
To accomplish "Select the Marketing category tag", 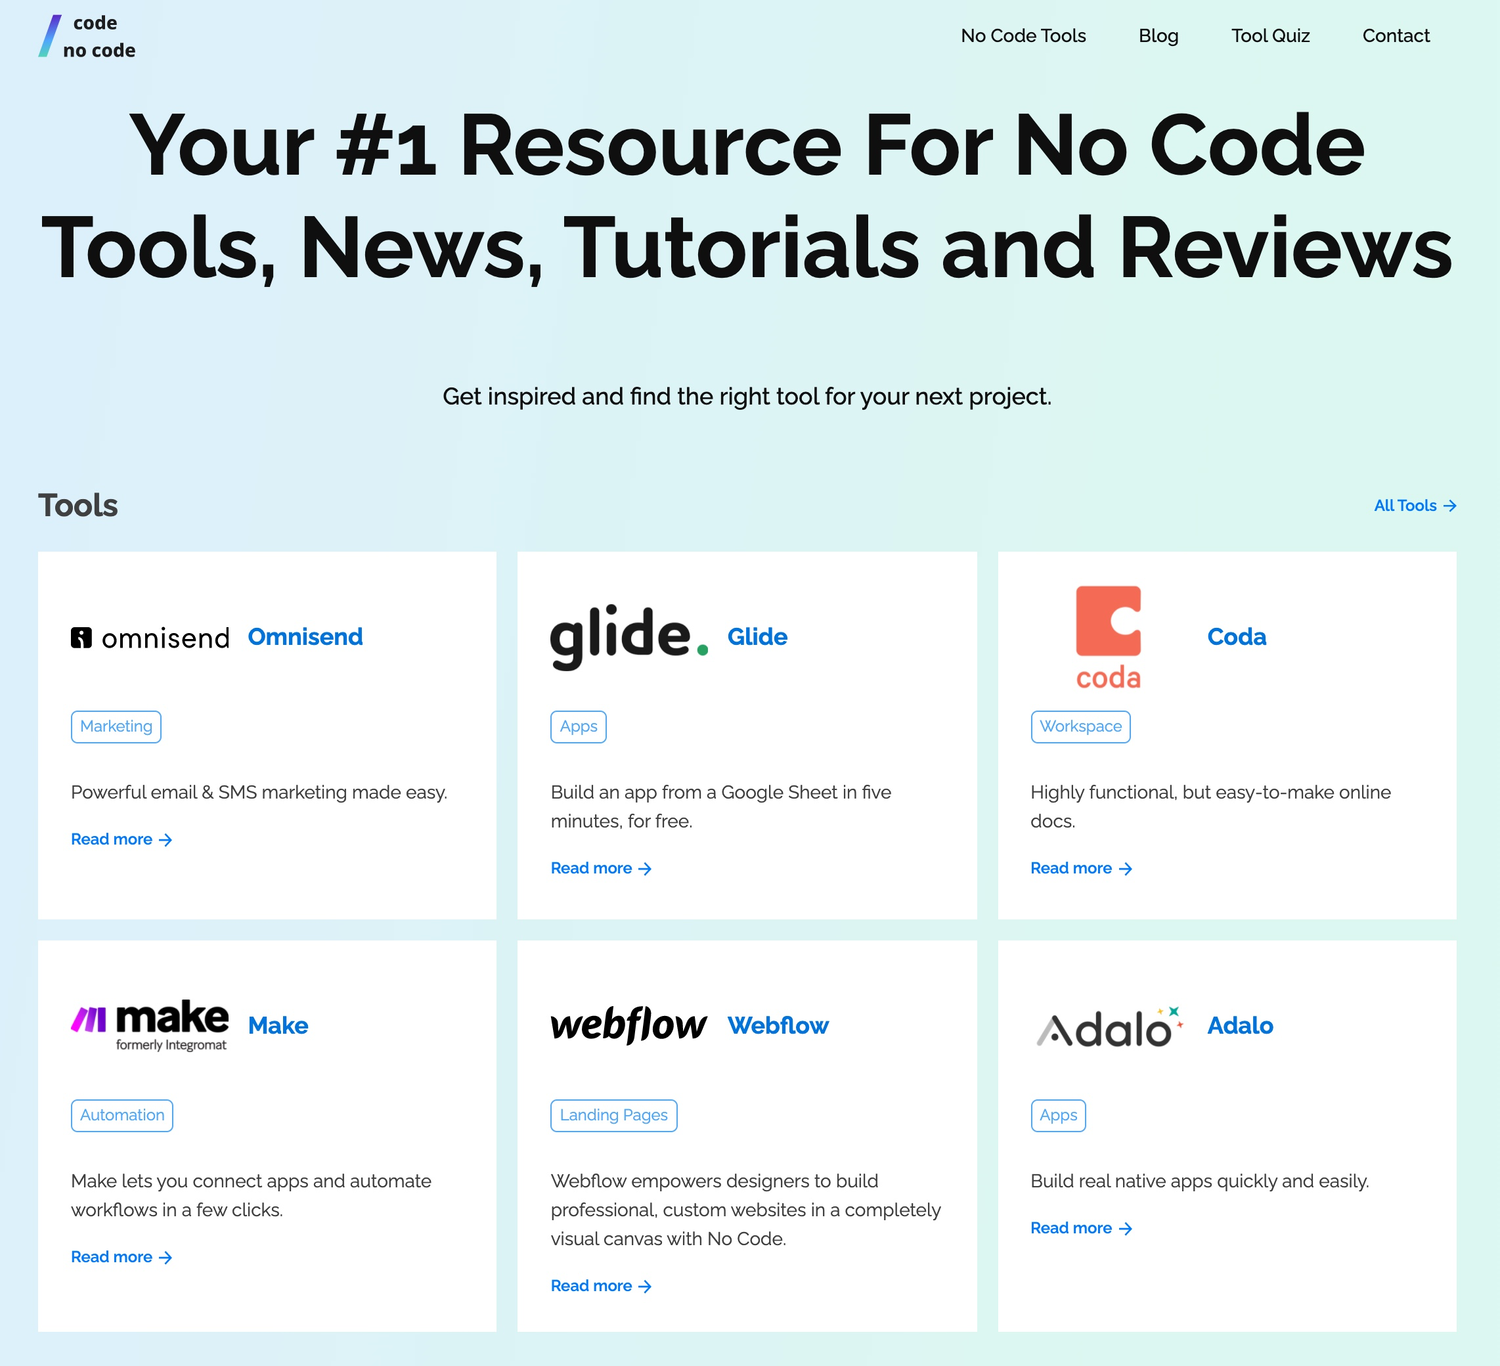I will click(x=116, y=727).
